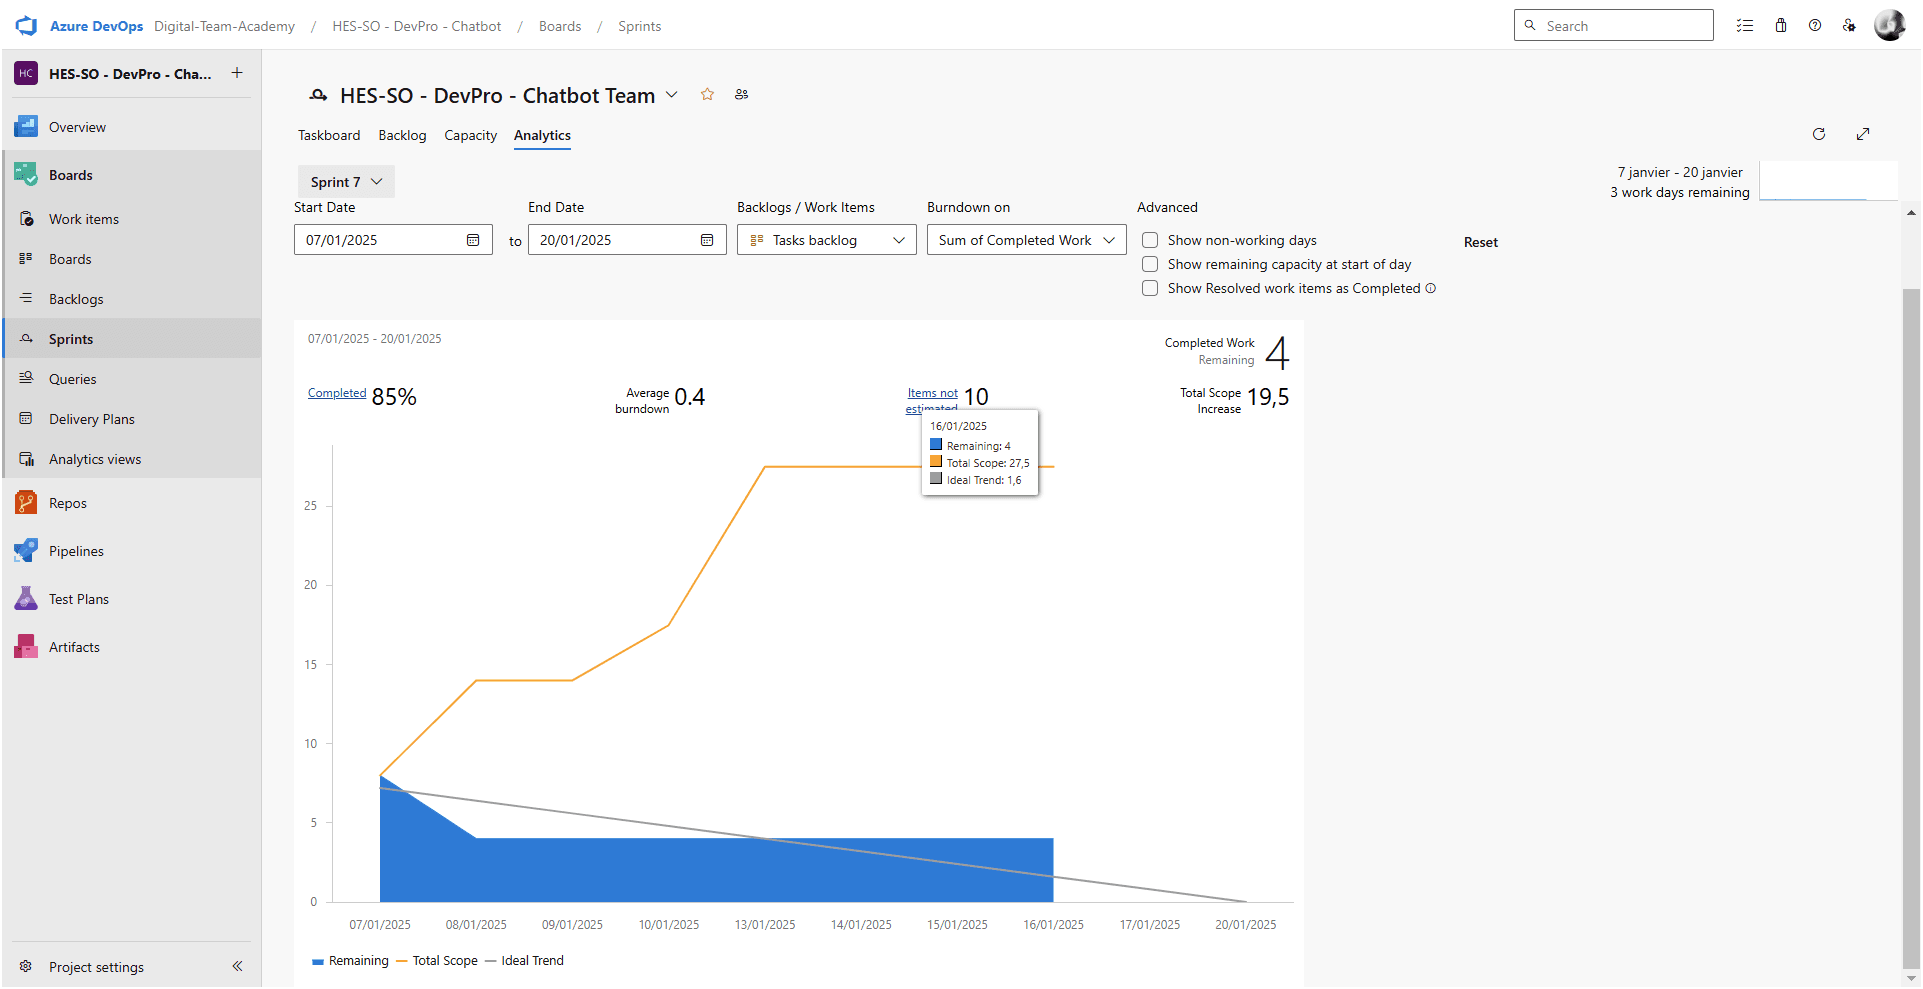Enable Show Resolved work items as Completed
This screenshot has width=1923, height=989.
pyautogui.click(x=1150, y=288)
